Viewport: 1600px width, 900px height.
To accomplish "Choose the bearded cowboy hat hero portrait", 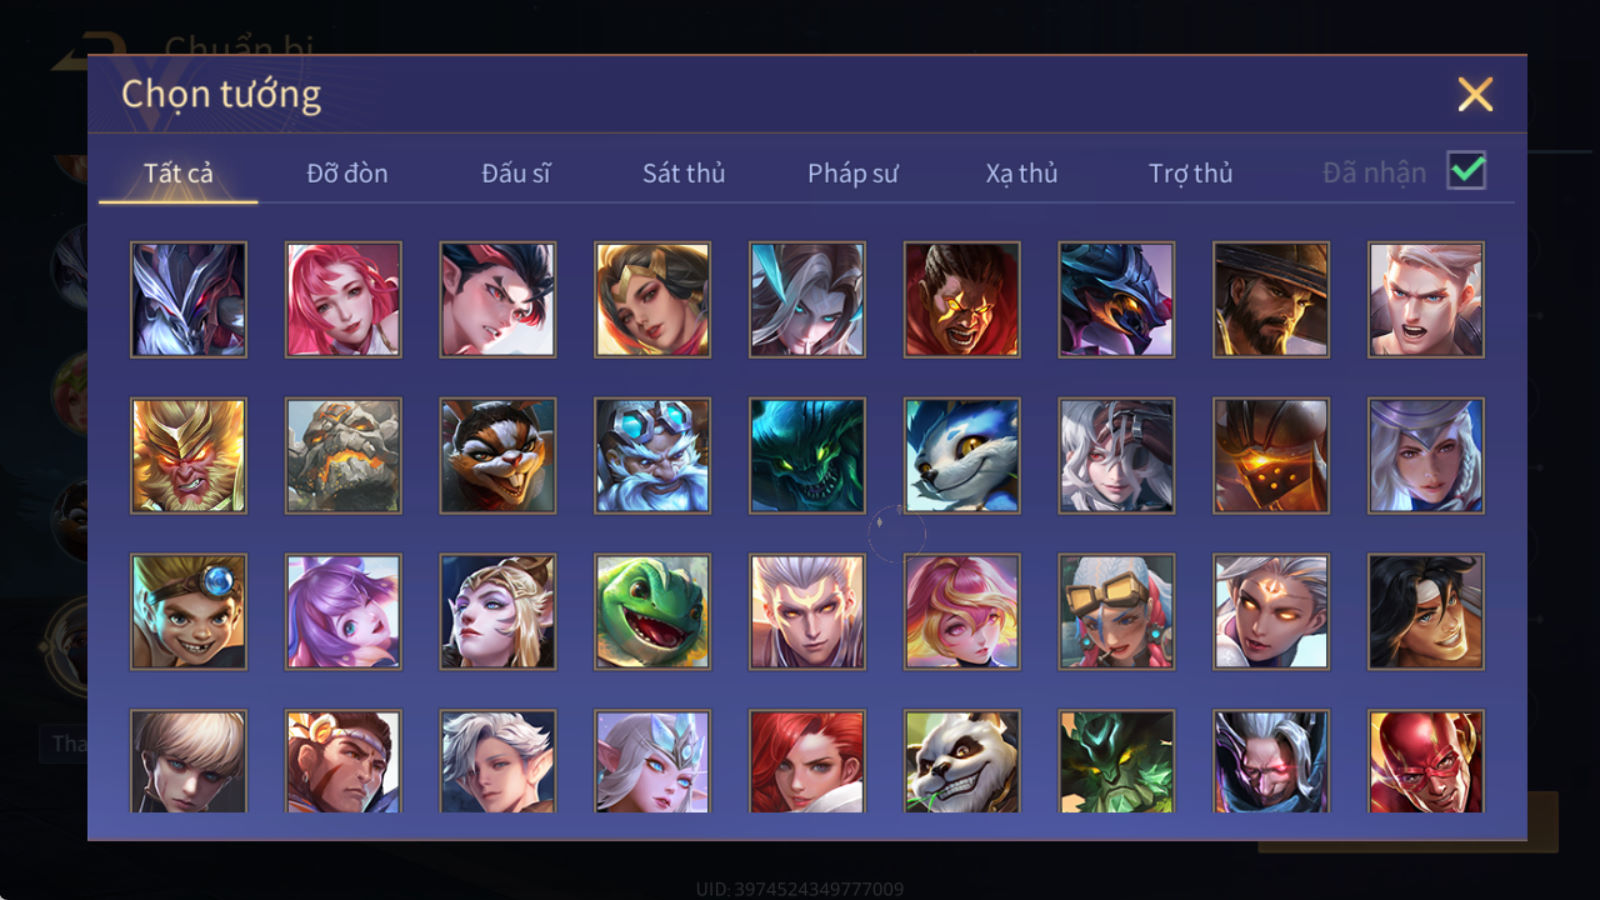I will pos(1270,299).
